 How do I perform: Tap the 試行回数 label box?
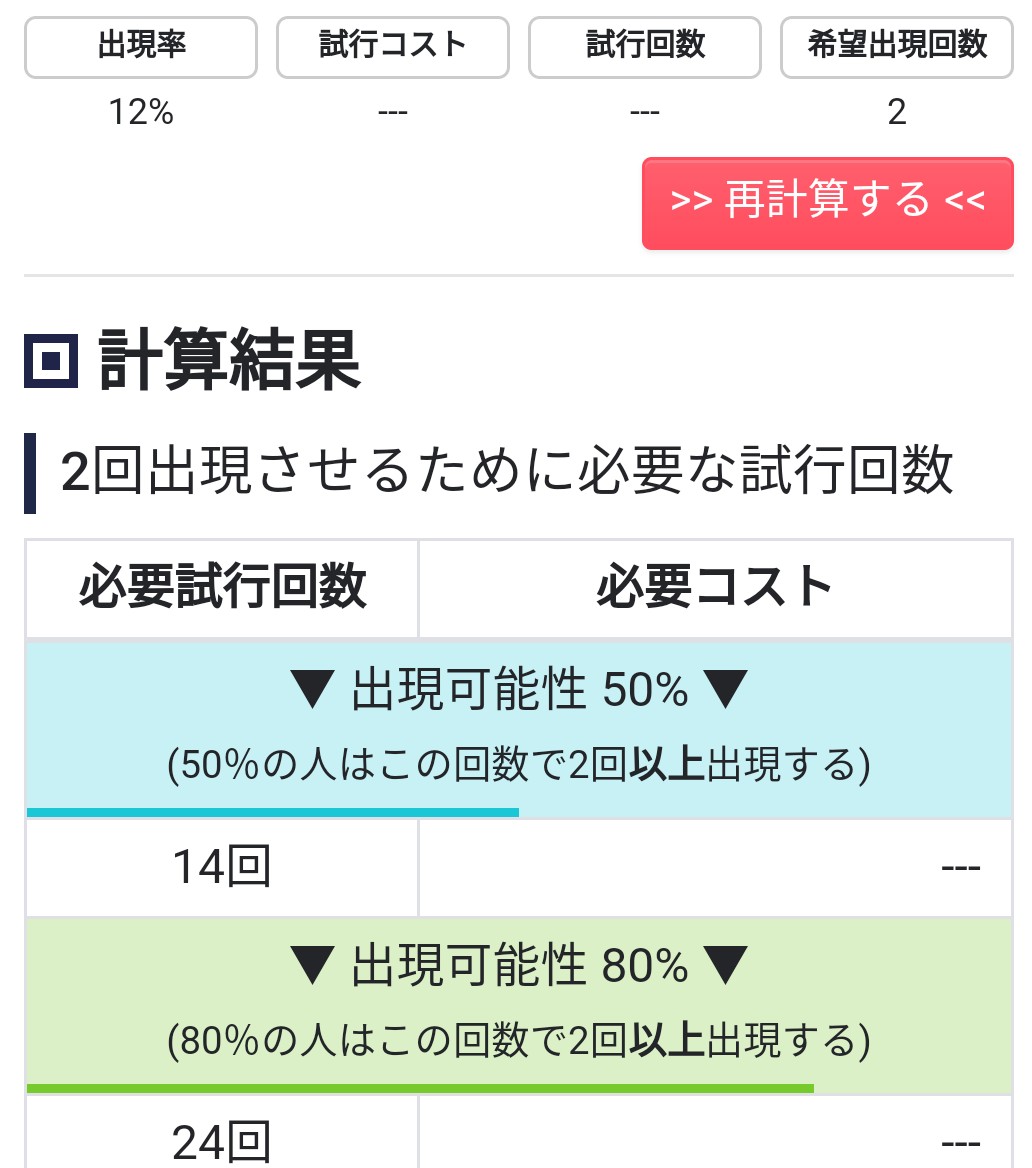(x=645, y=46)
